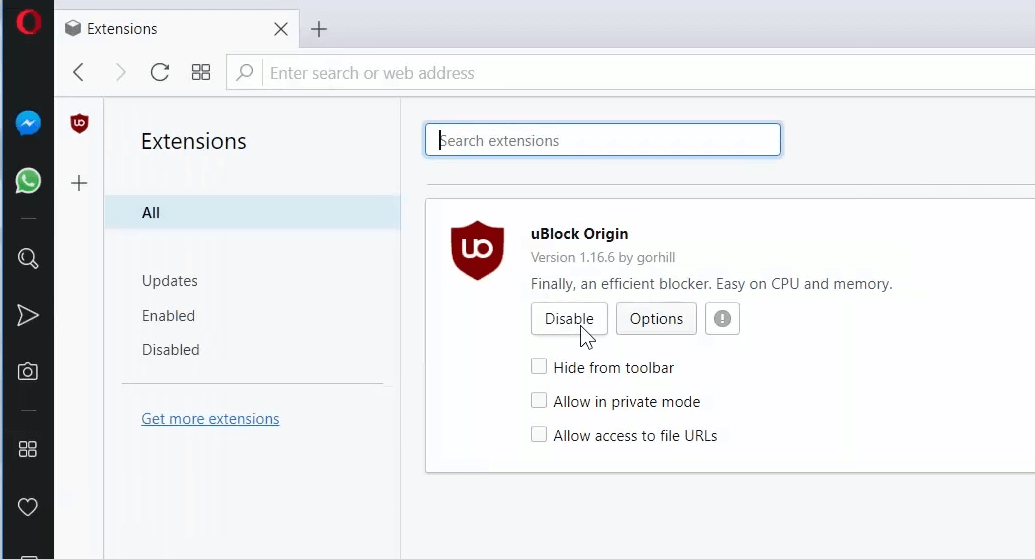
Task: Click uBlock Origin shield sidebar icon
Action: point(79,123)
